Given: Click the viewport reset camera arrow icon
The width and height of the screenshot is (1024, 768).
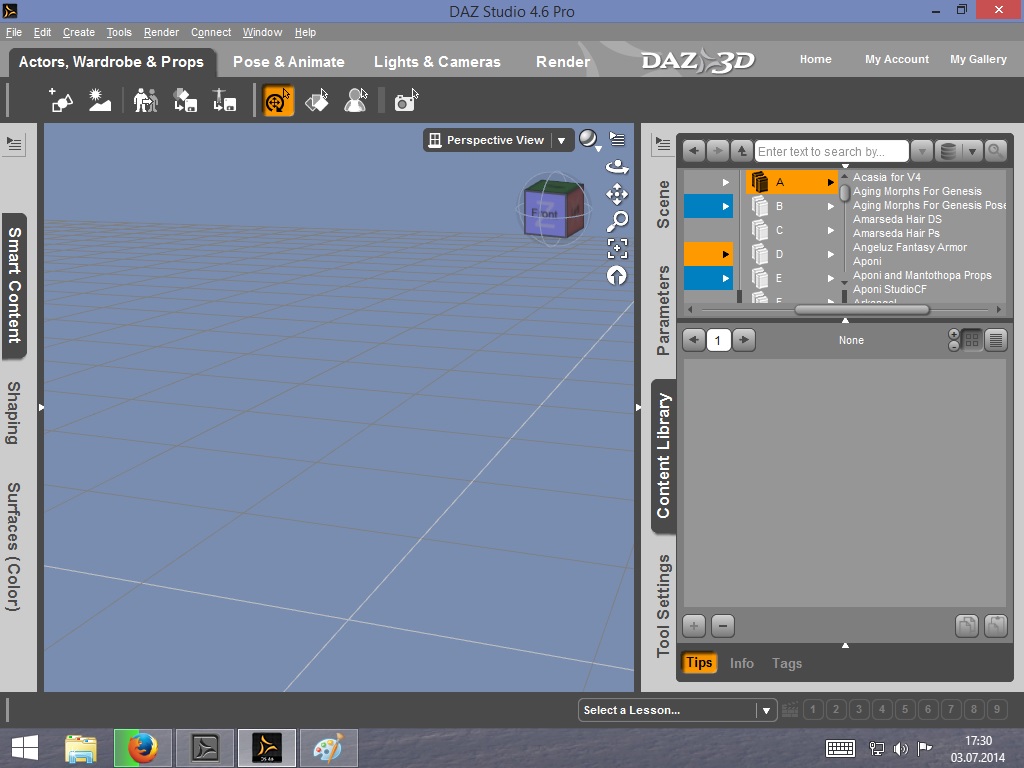Looking at the screenshot, I should 617,276.
